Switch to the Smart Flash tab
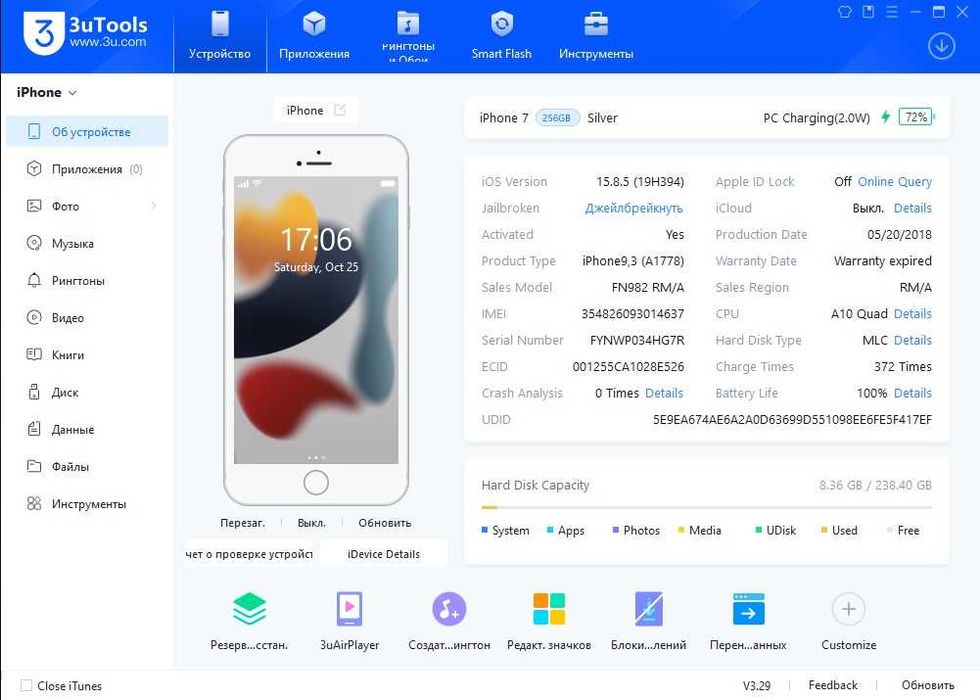The image size is (980, 700). [501, 36]
